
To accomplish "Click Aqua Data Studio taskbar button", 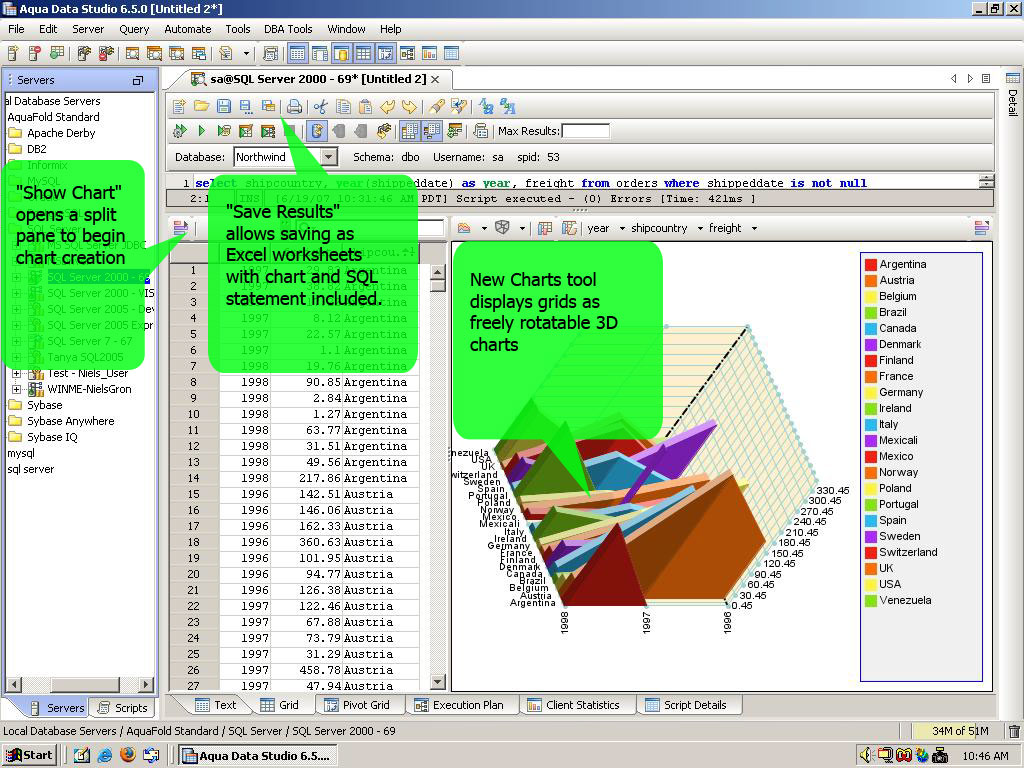I will pos(256,756).
